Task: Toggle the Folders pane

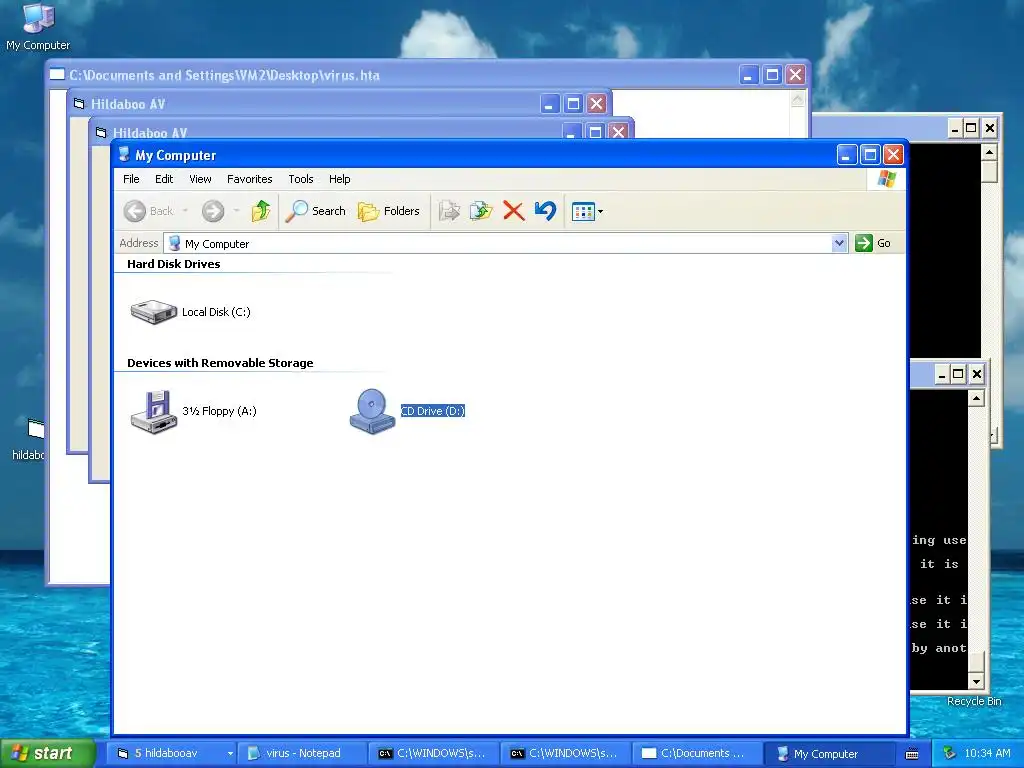Action: 389,211
